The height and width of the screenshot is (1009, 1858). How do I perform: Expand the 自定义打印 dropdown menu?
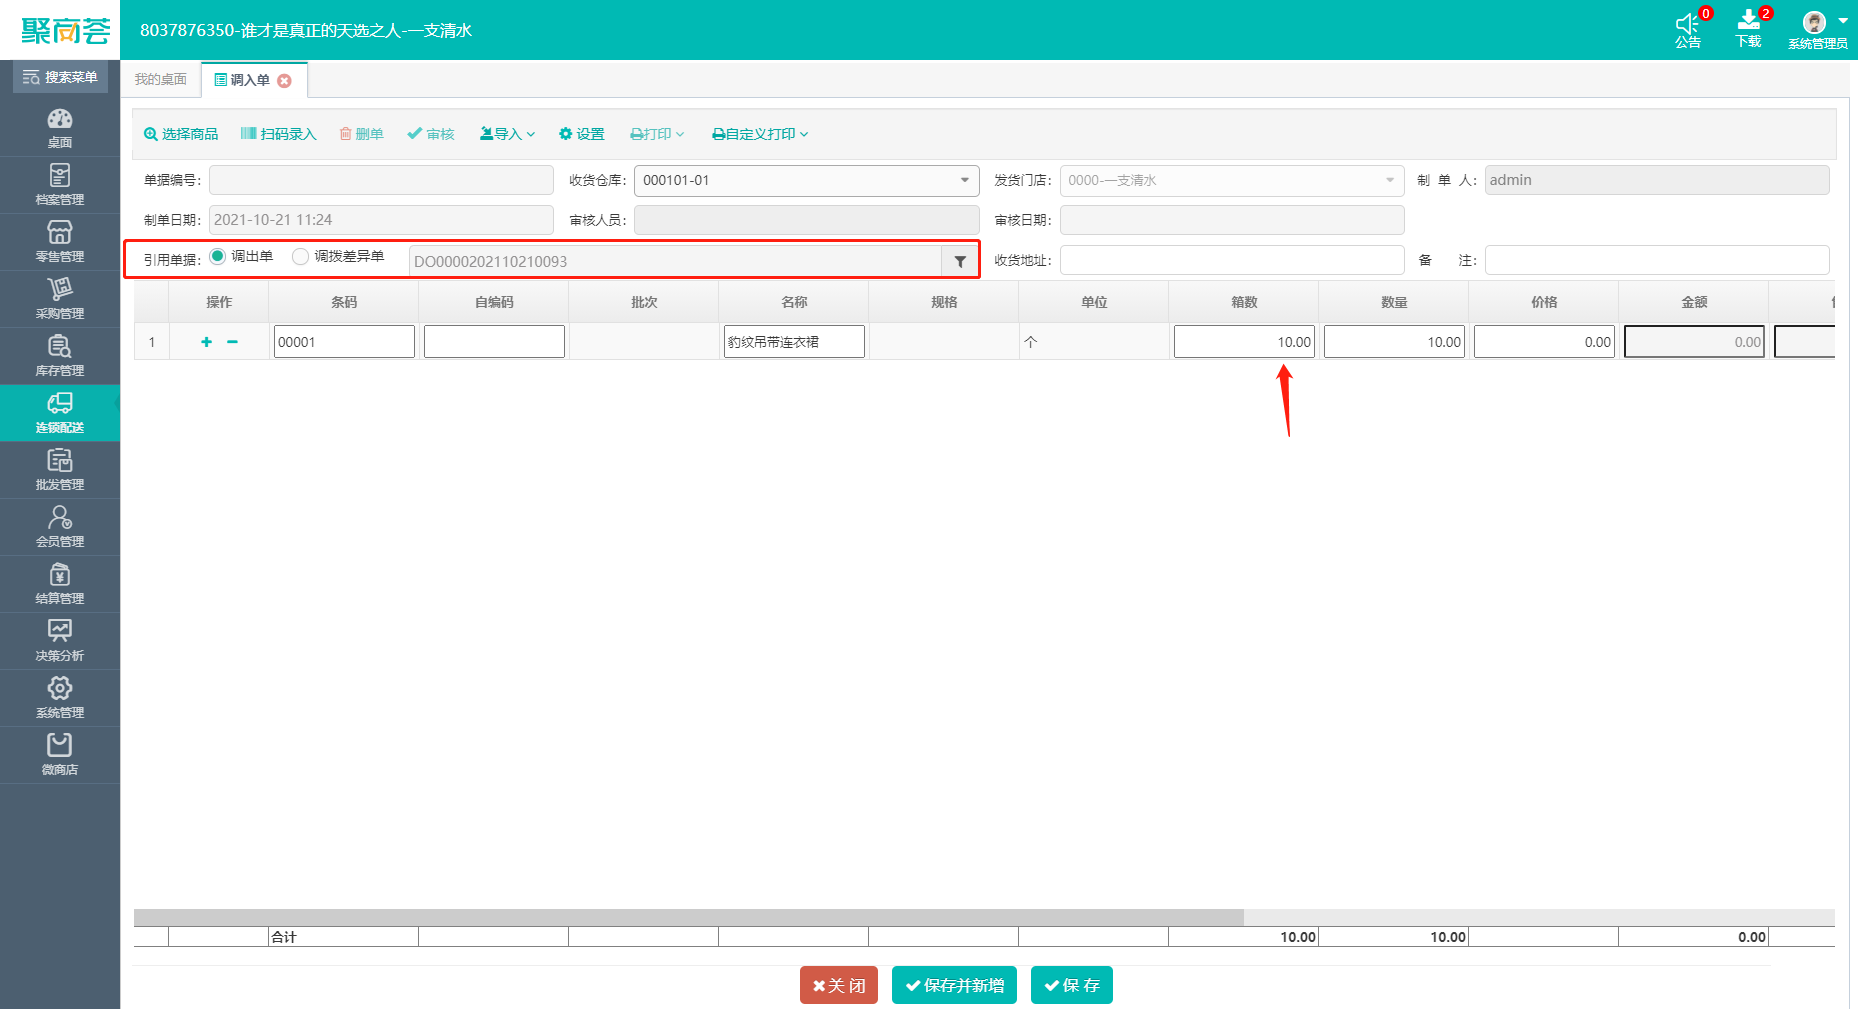pos(760,134)
